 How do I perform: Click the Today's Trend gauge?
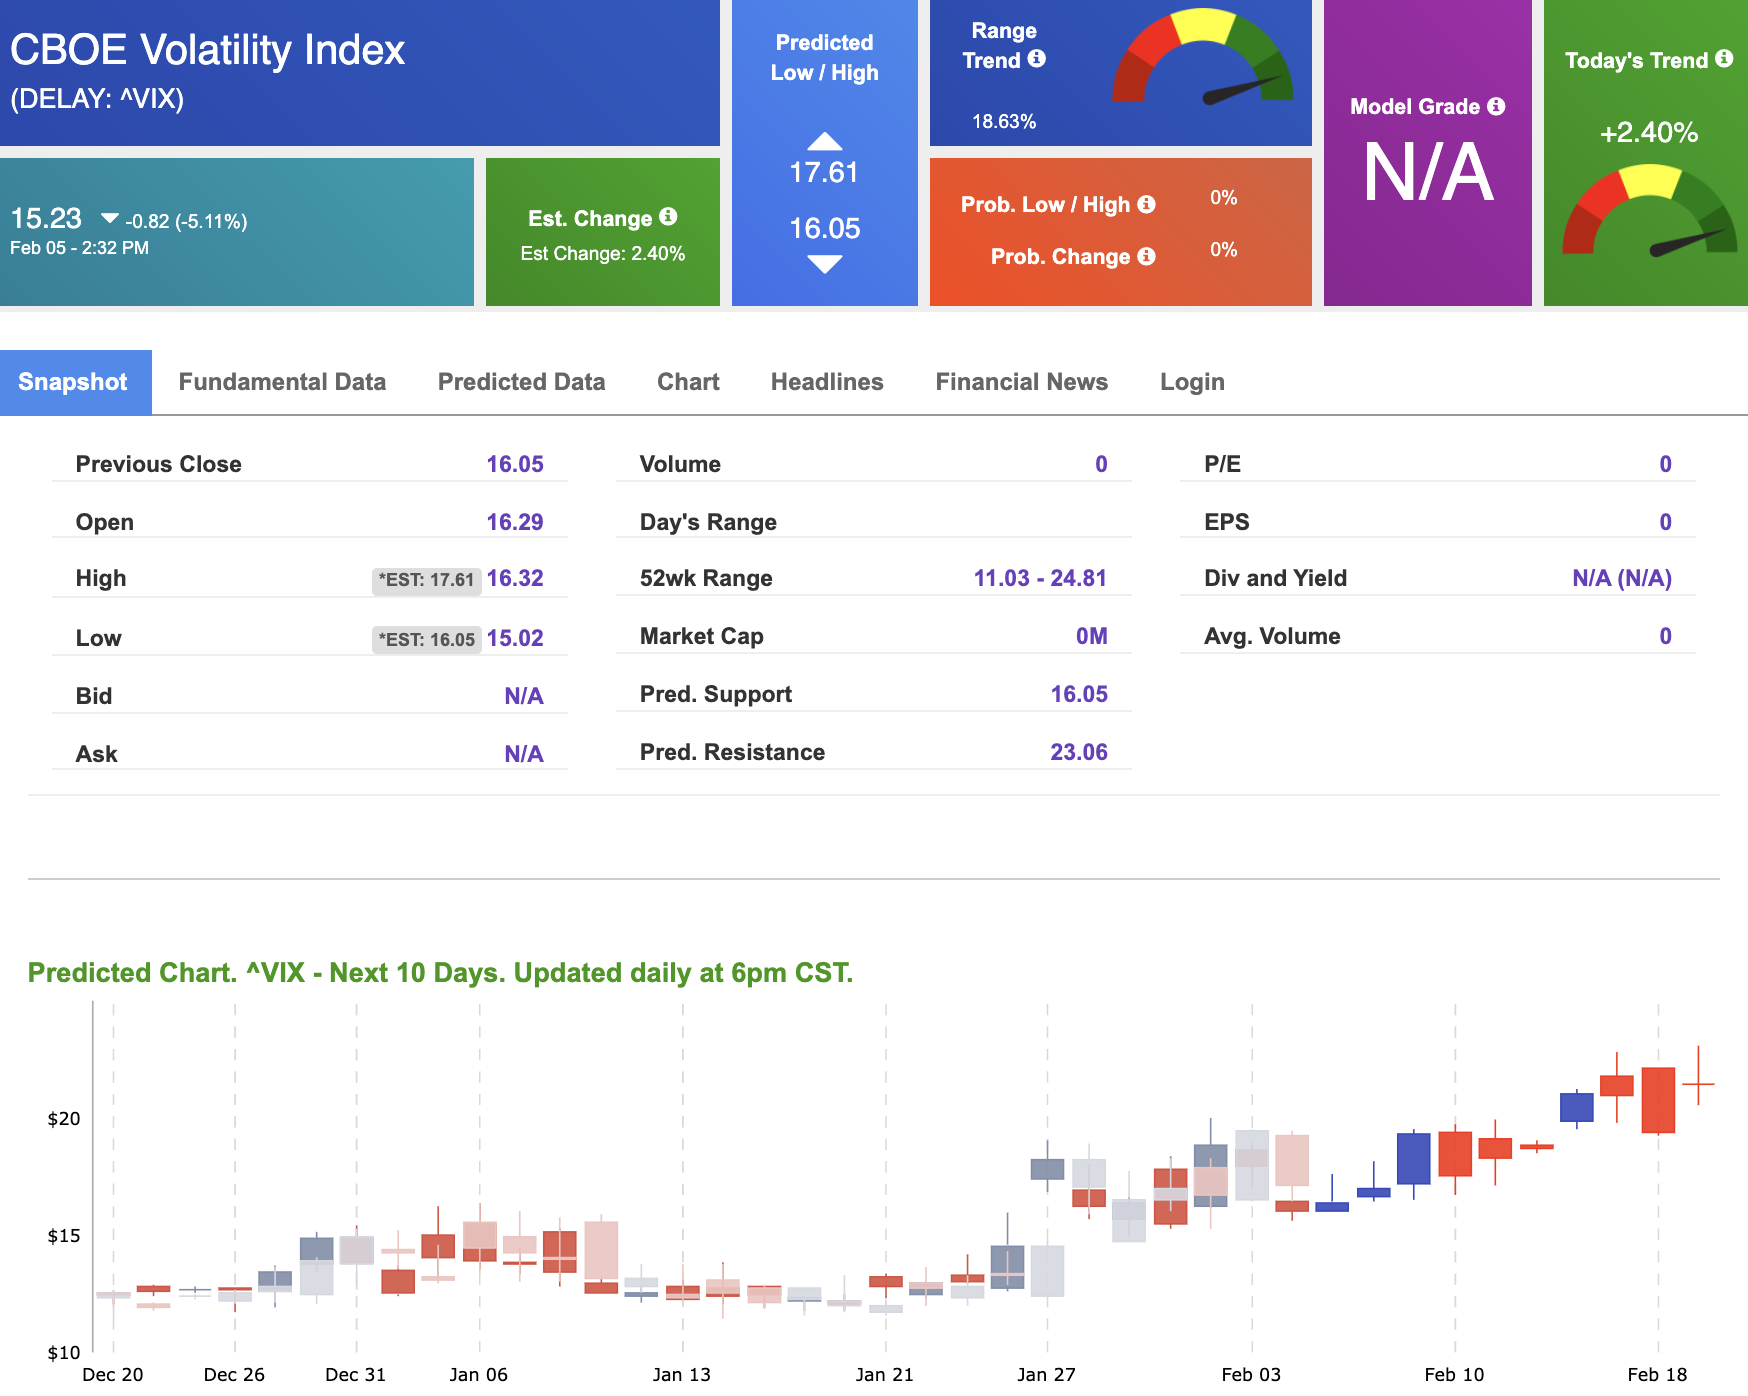coord(1650,210)
